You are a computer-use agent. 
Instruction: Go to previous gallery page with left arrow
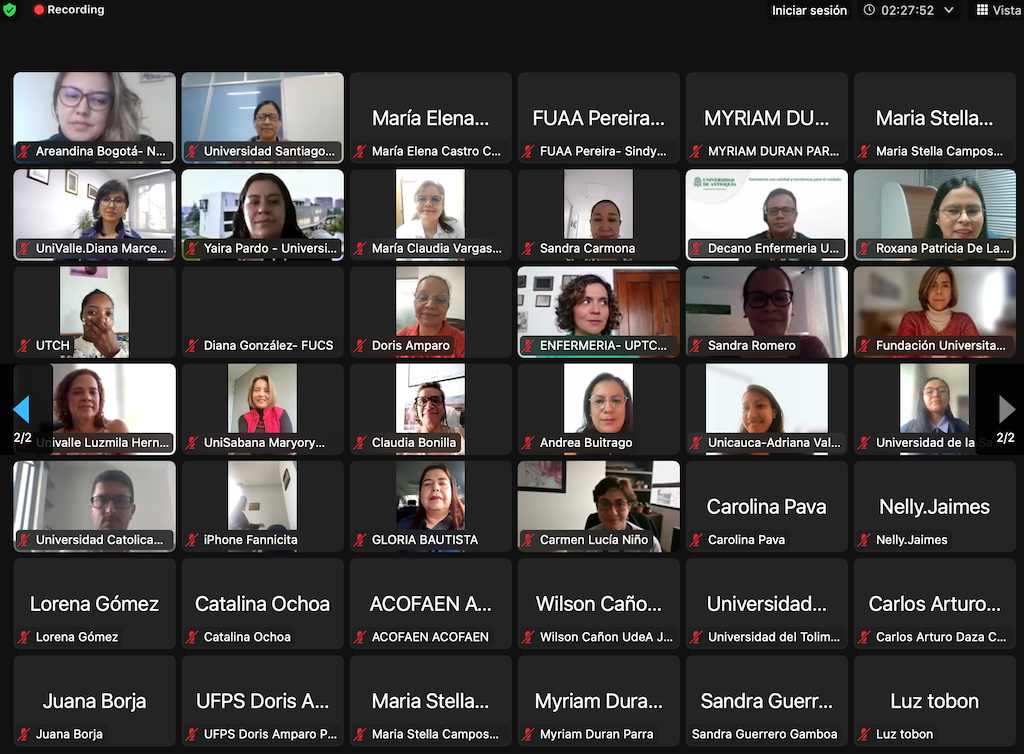(x=21, y=409)
